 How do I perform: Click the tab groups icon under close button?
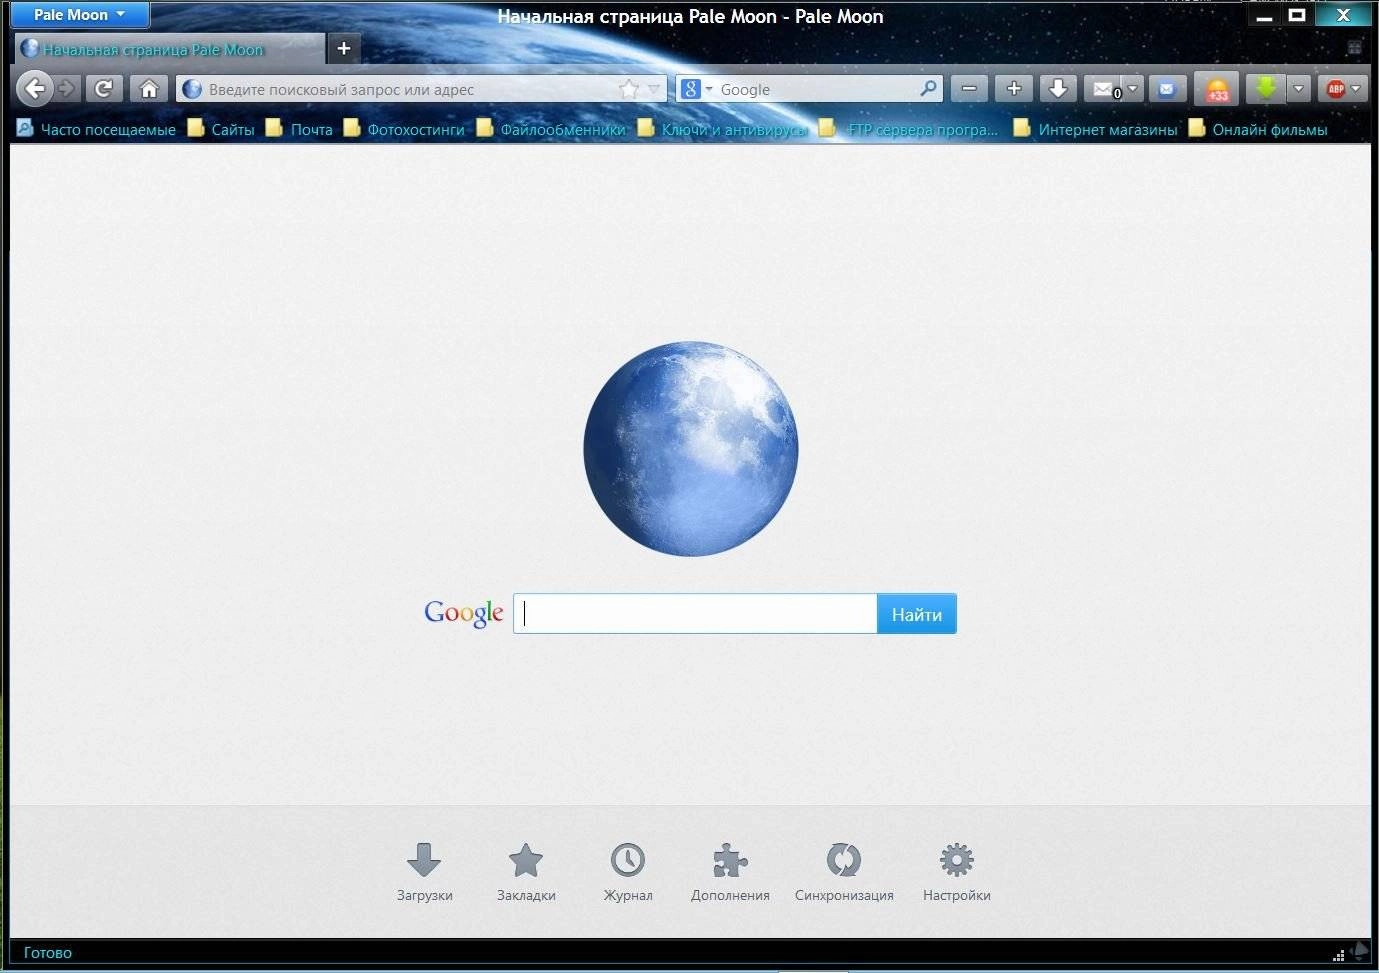(x=1354, y=47)
